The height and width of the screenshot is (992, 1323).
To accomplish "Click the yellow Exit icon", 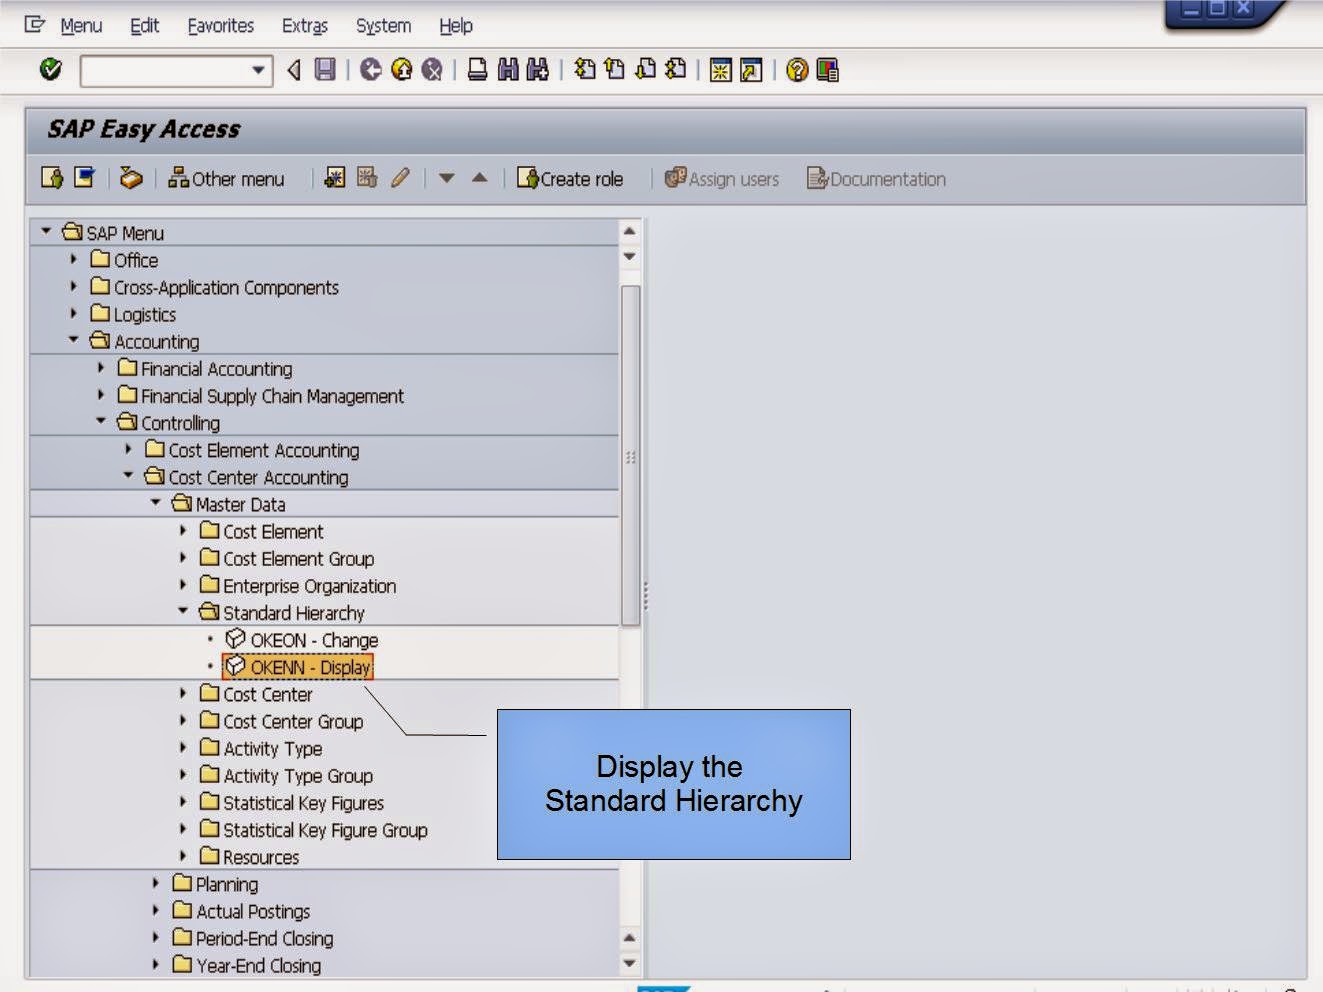I will [402, 69].
